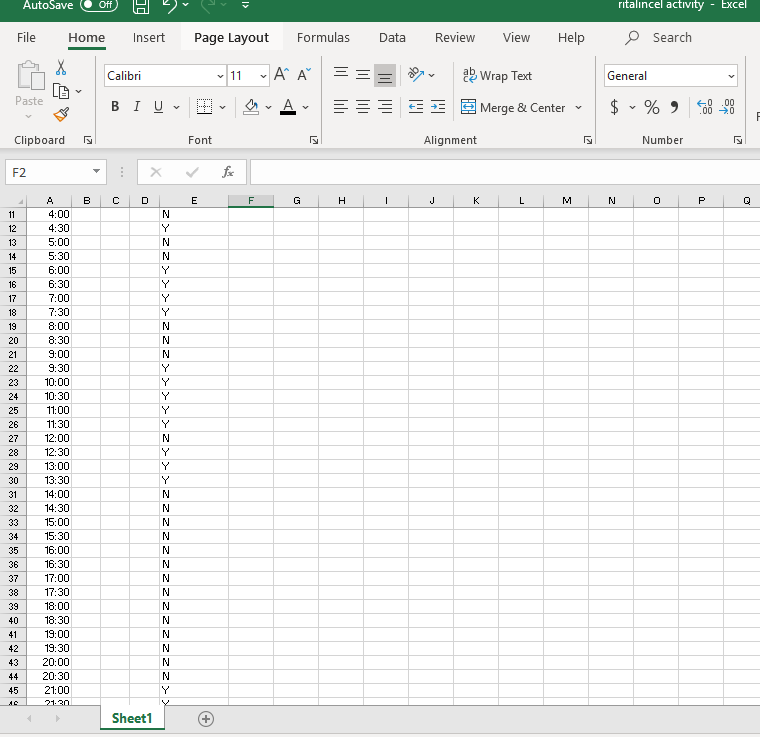
Task: Expand the Name Box dropdown arrow
Action: [96, 171]
